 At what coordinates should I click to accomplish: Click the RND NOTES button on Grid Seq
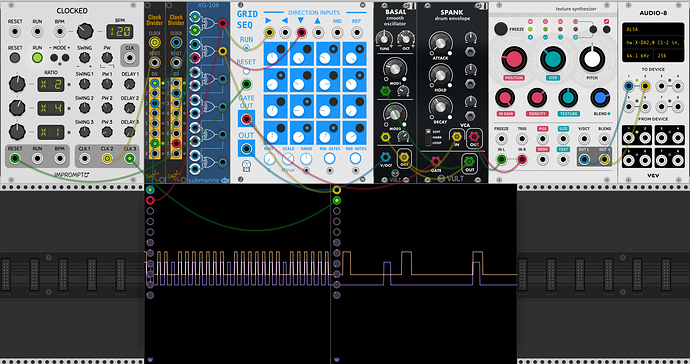(x=356, y=158)
